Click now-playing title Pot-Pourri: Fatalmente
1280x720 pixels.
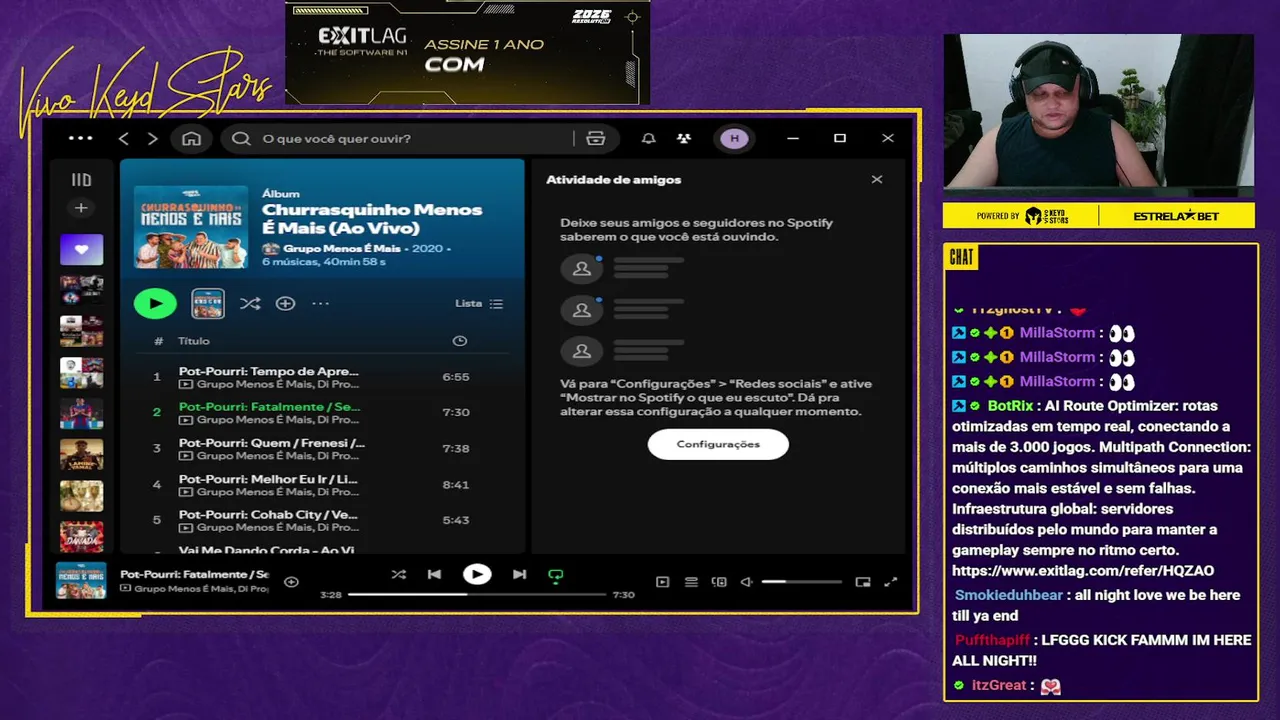[194, 575]
